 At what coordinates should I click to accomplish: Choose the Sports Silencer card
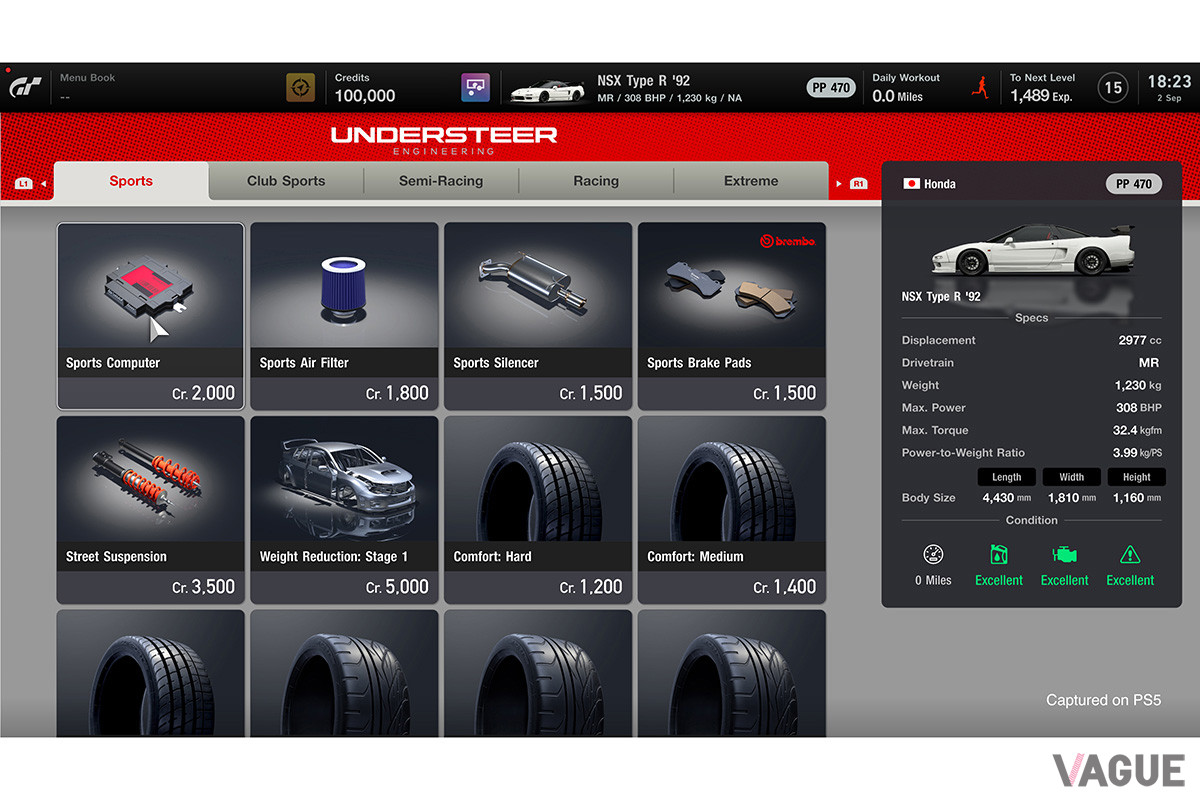(x=538, y=316)
